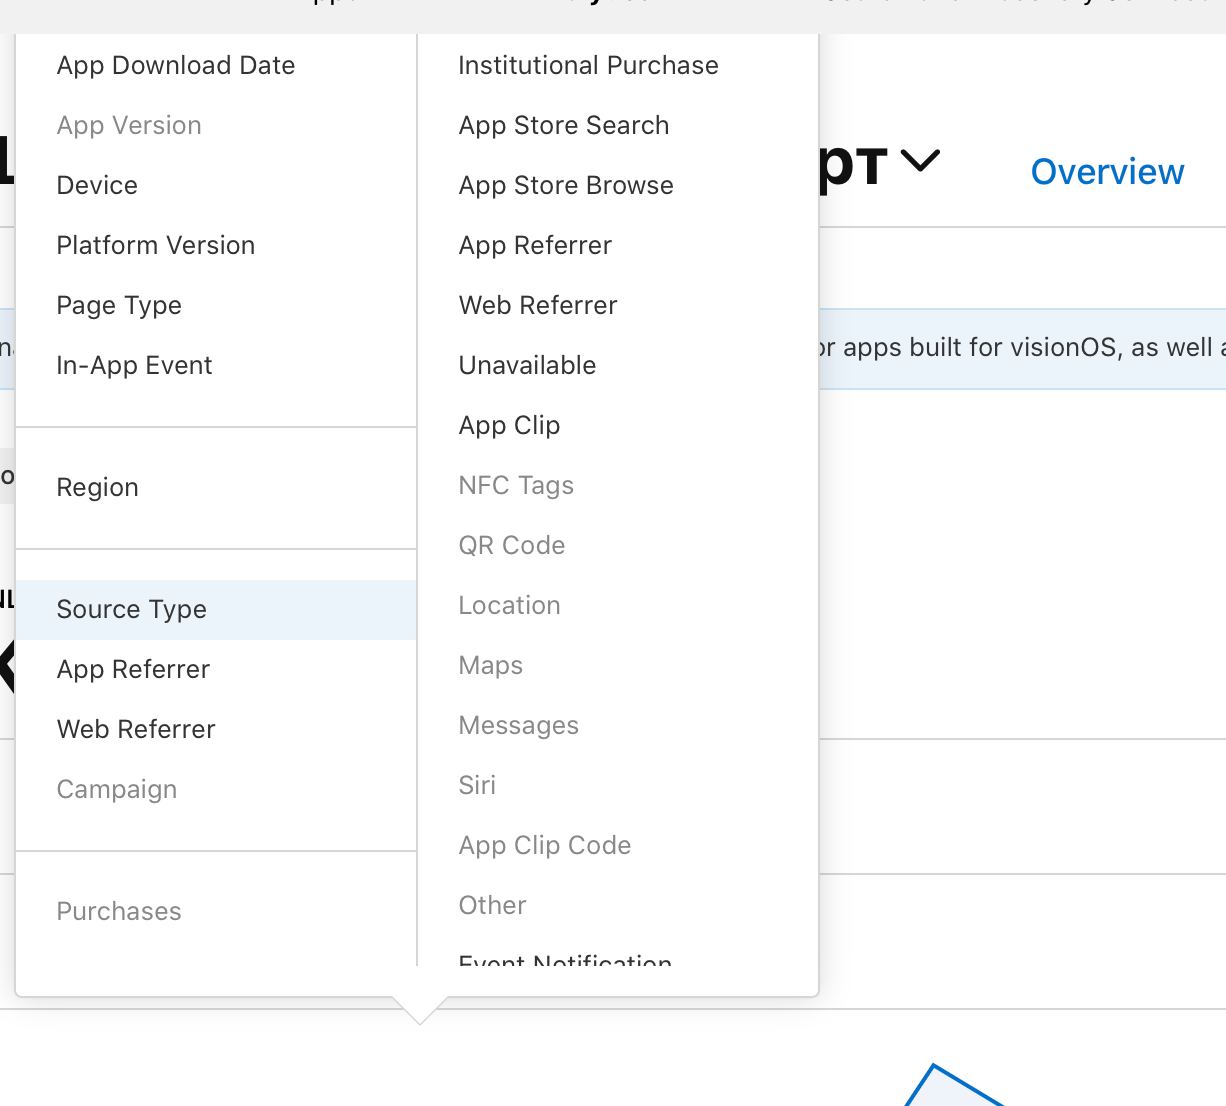Choose Region filter option
1226x1106 pixels.
coord(97,488)
